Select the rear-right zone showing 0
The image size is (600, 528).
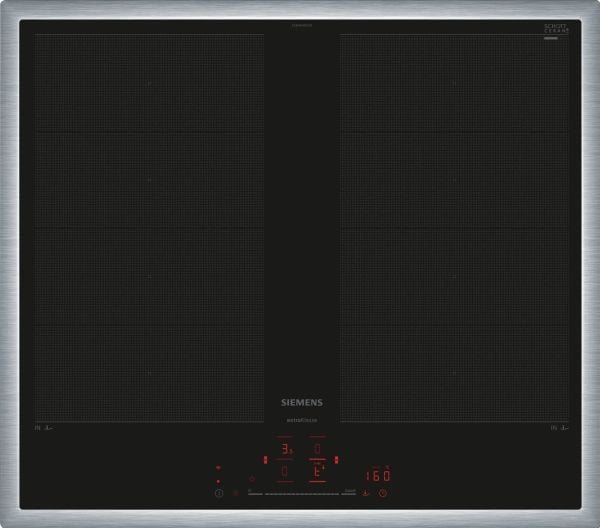(x=317, y=449)
